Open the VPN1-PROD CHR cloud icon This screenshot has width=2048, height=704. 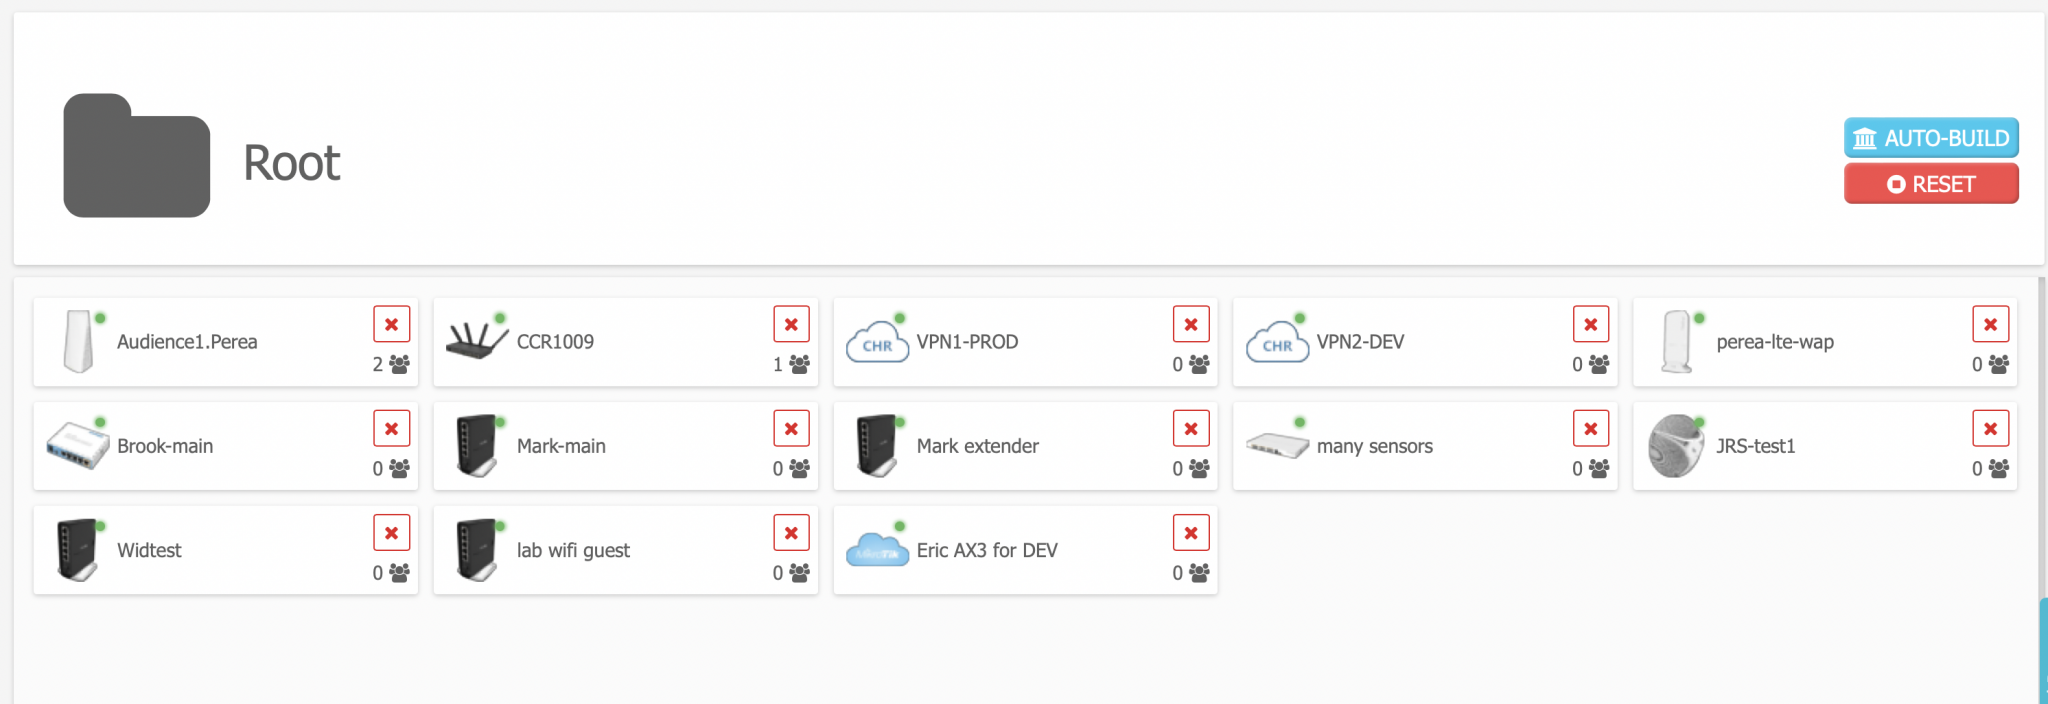tap(877, 343)
